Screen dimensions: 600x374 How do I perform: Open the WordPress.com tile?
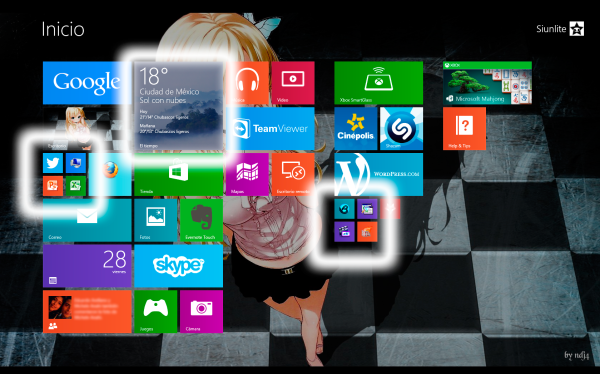point(378,175)
